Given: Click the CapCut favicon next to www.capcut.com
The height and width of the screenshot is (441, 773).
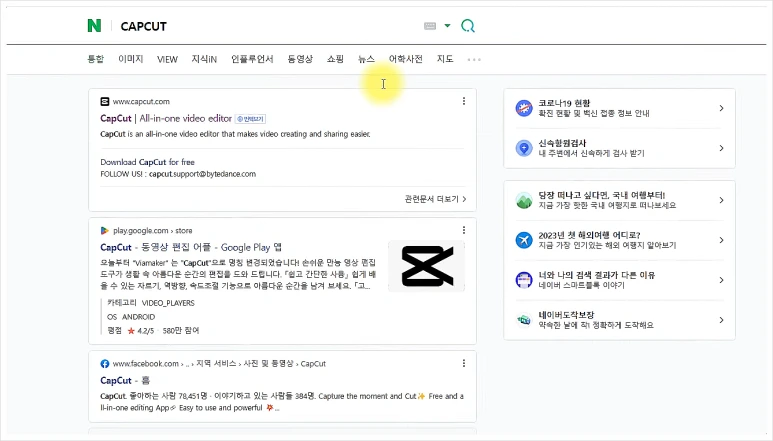Looking at the screenshot, I should pyautogui.click(x=105, y=102).
